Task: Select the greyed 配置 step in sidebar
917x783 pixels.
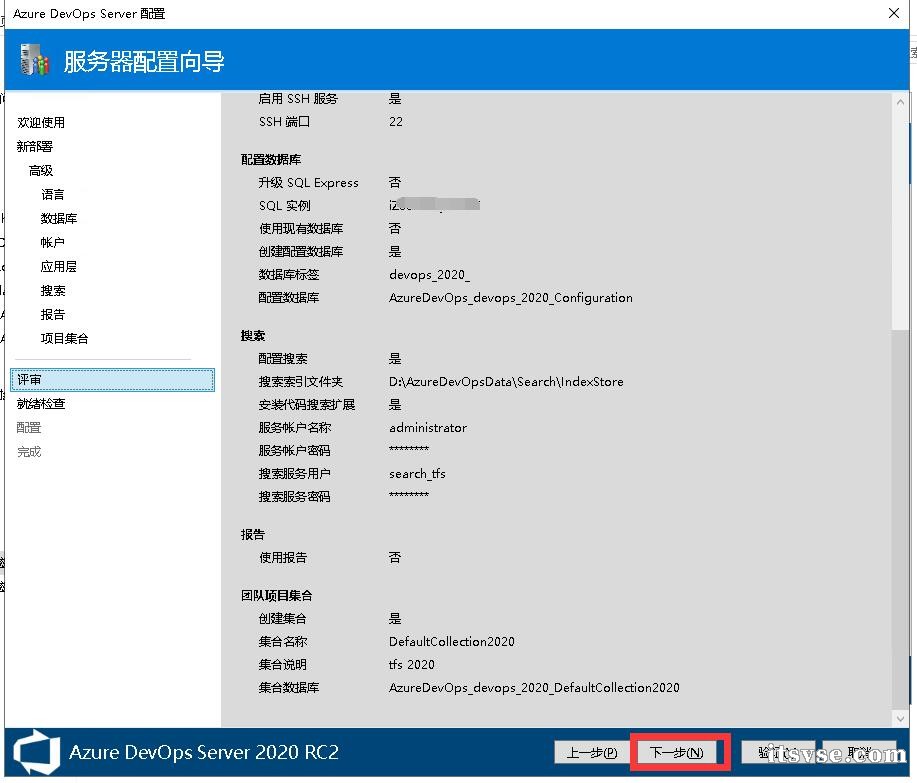Action: [29, 428]
